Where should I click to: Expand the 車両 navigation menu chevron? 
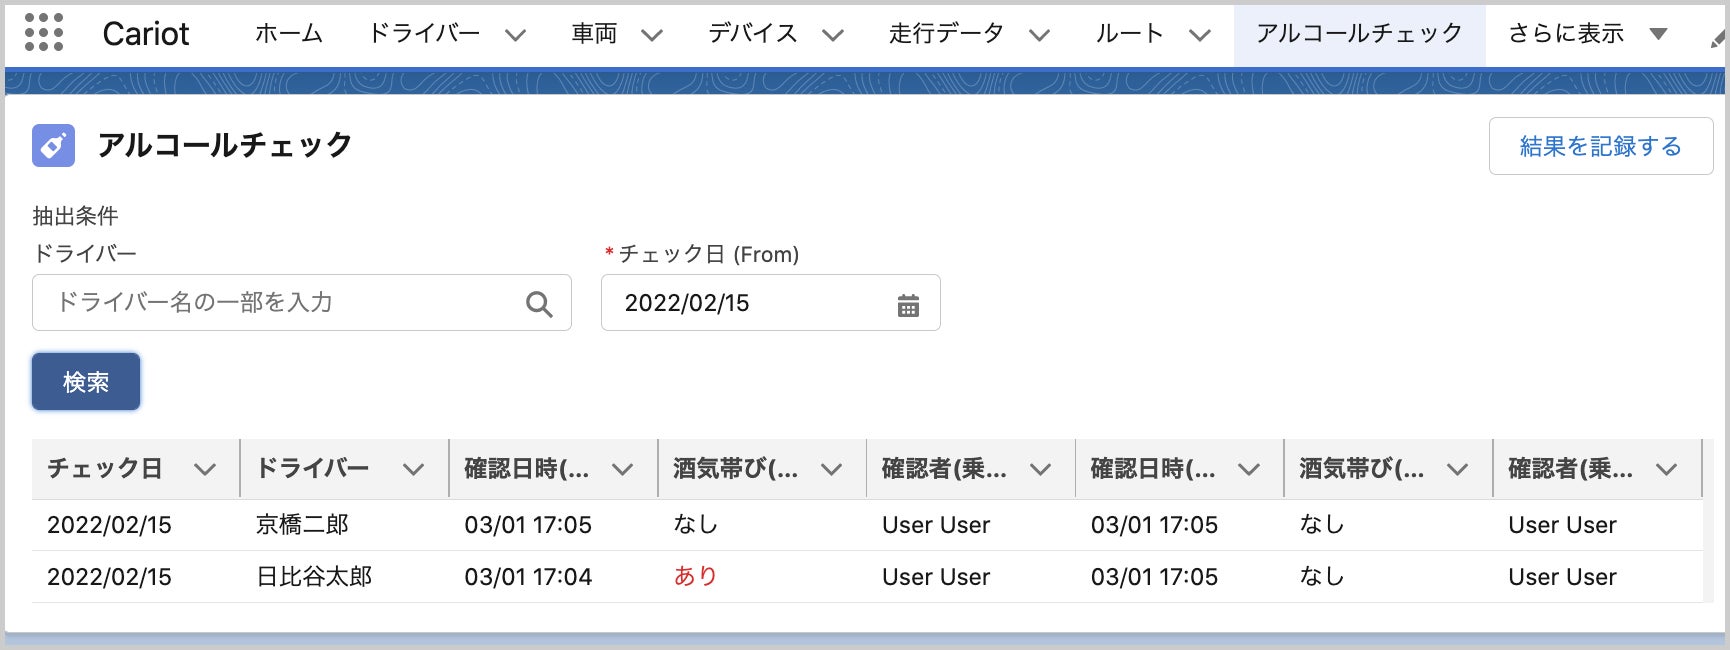[652, 36]
